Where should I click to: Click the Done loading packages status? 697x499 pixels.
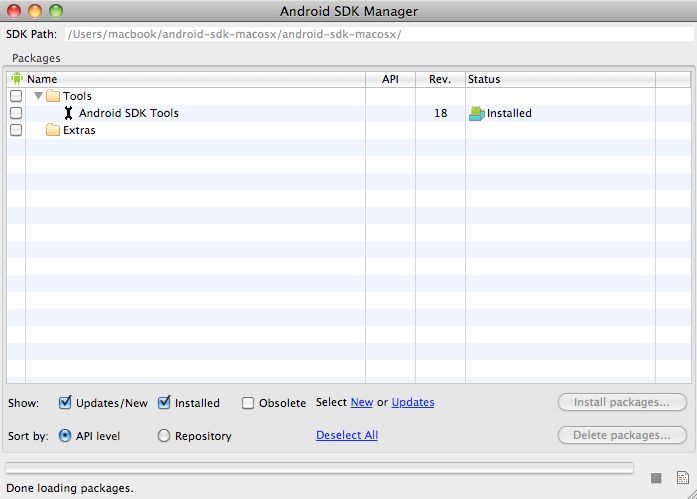click(x=70, y=488)
